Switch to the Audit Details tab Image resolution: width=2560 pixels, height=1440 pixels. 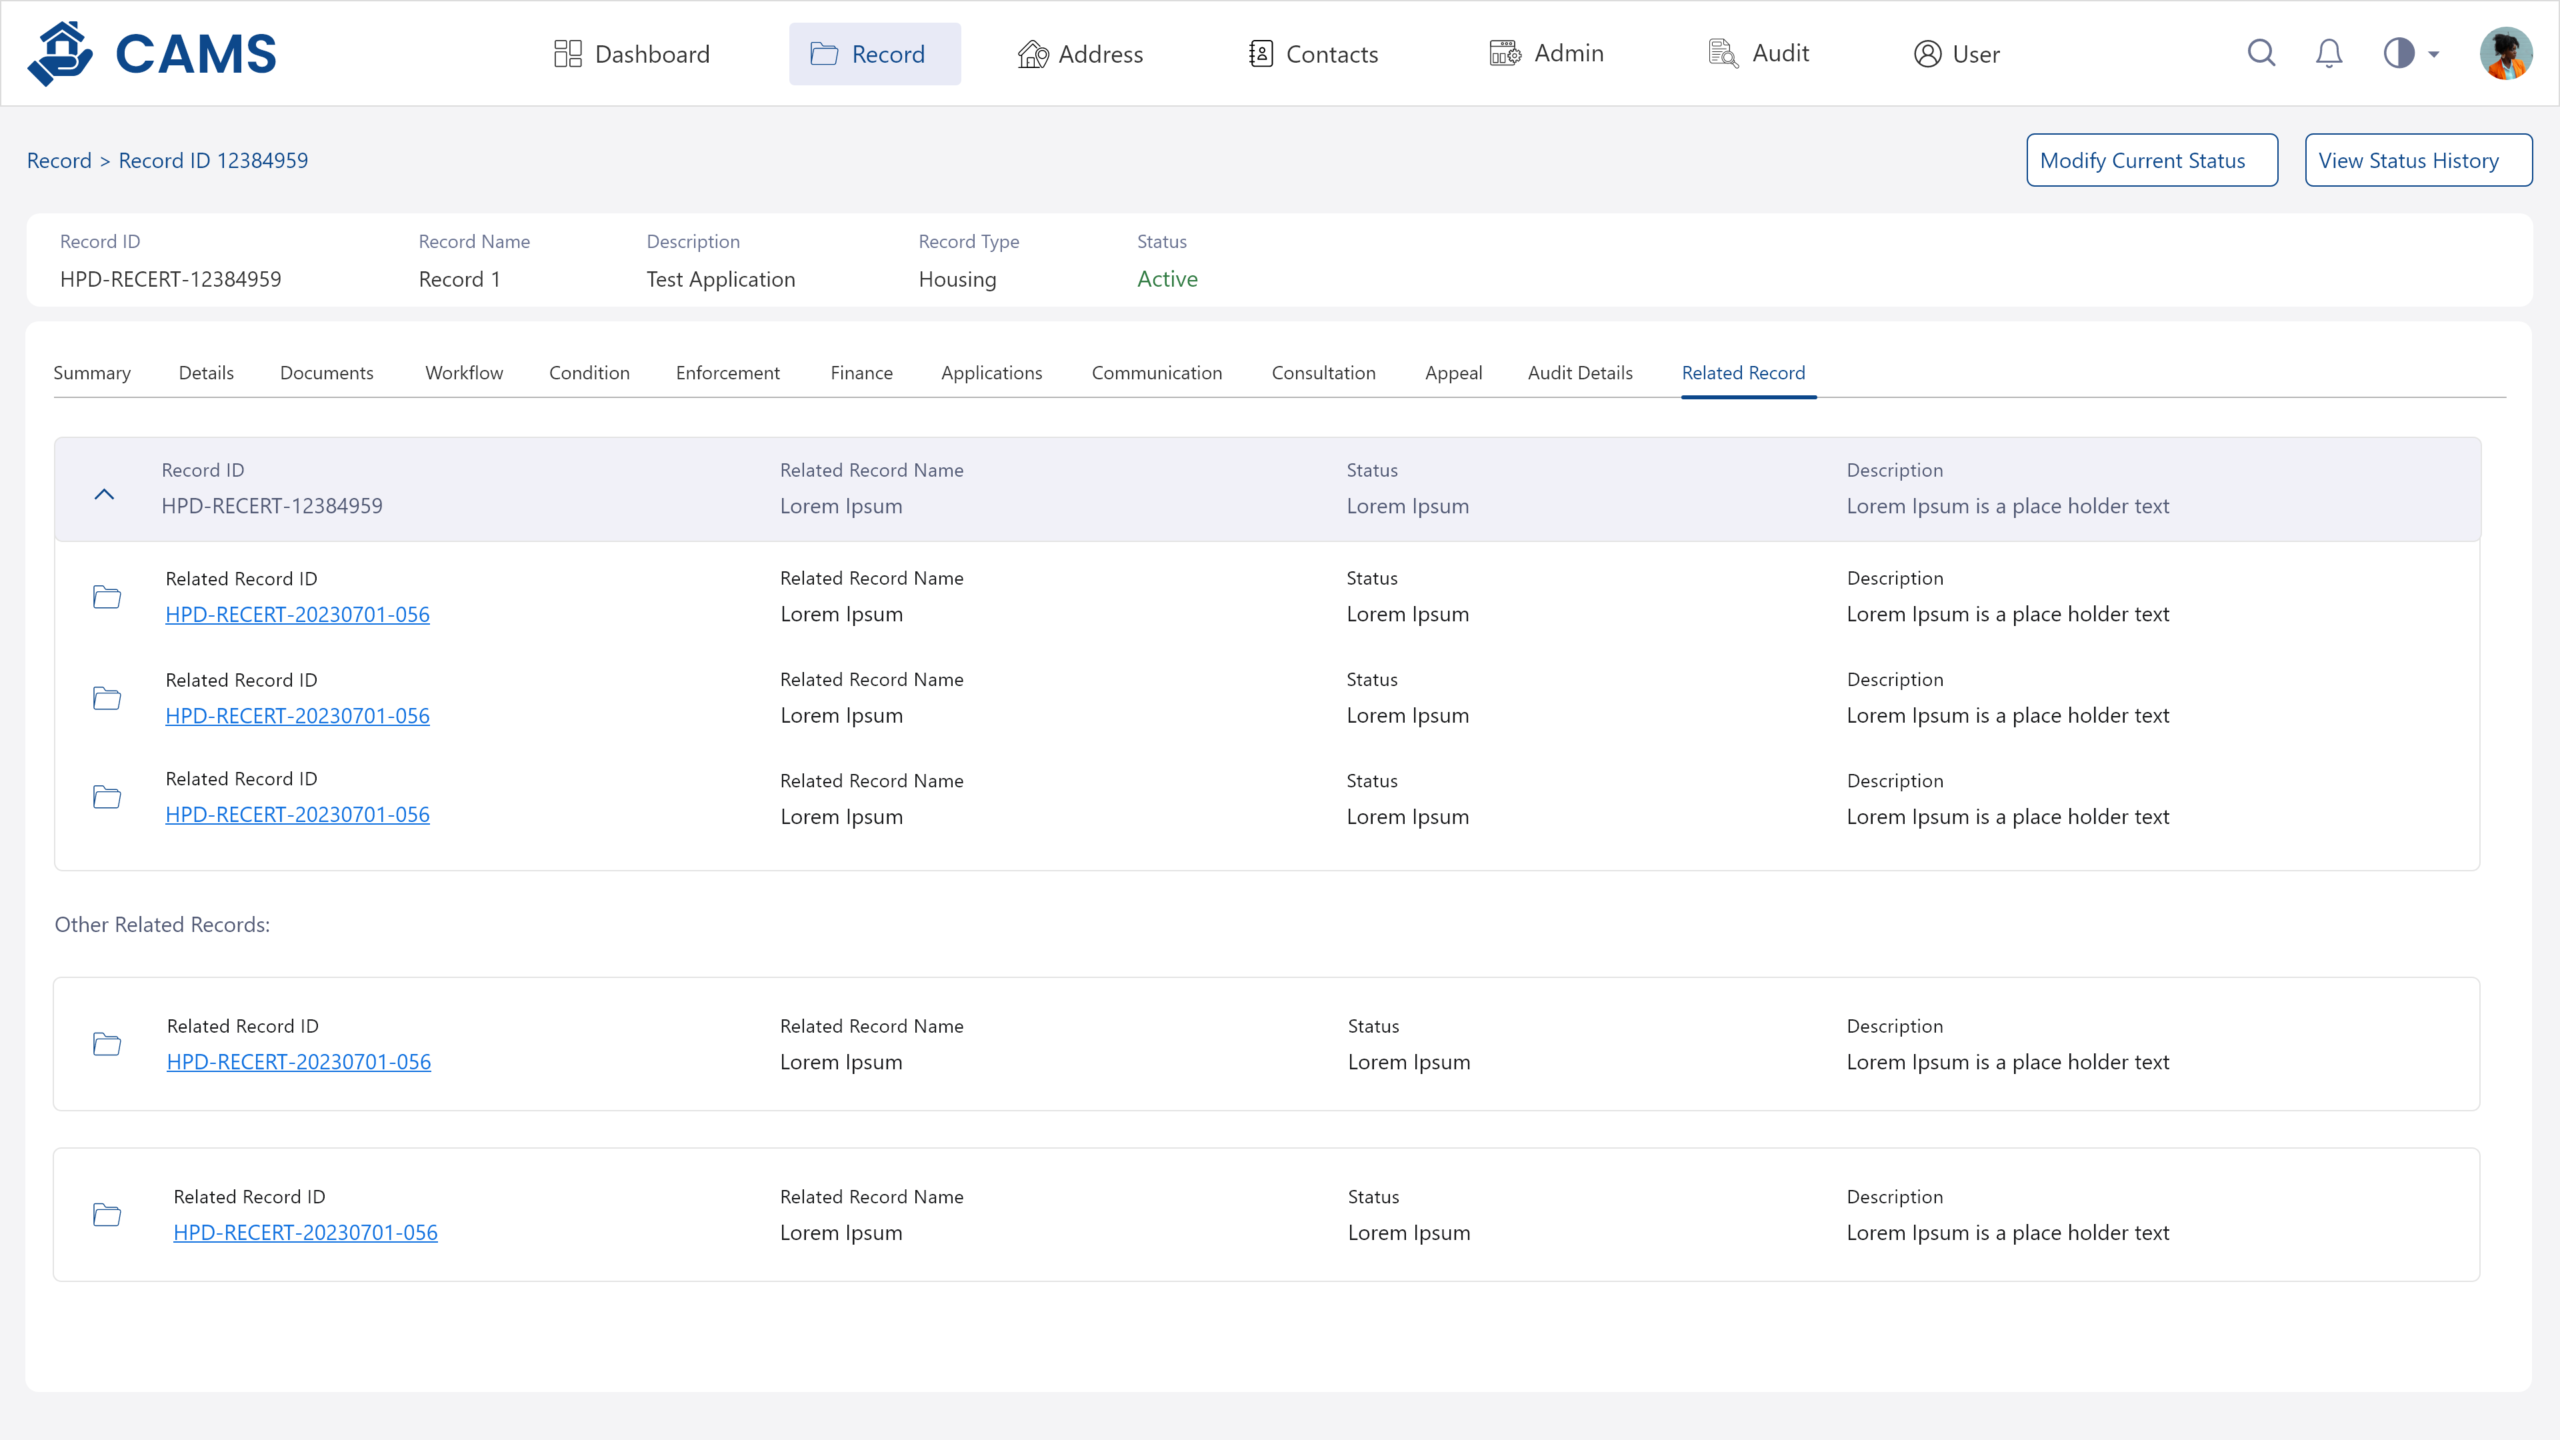pos(1580,373)
